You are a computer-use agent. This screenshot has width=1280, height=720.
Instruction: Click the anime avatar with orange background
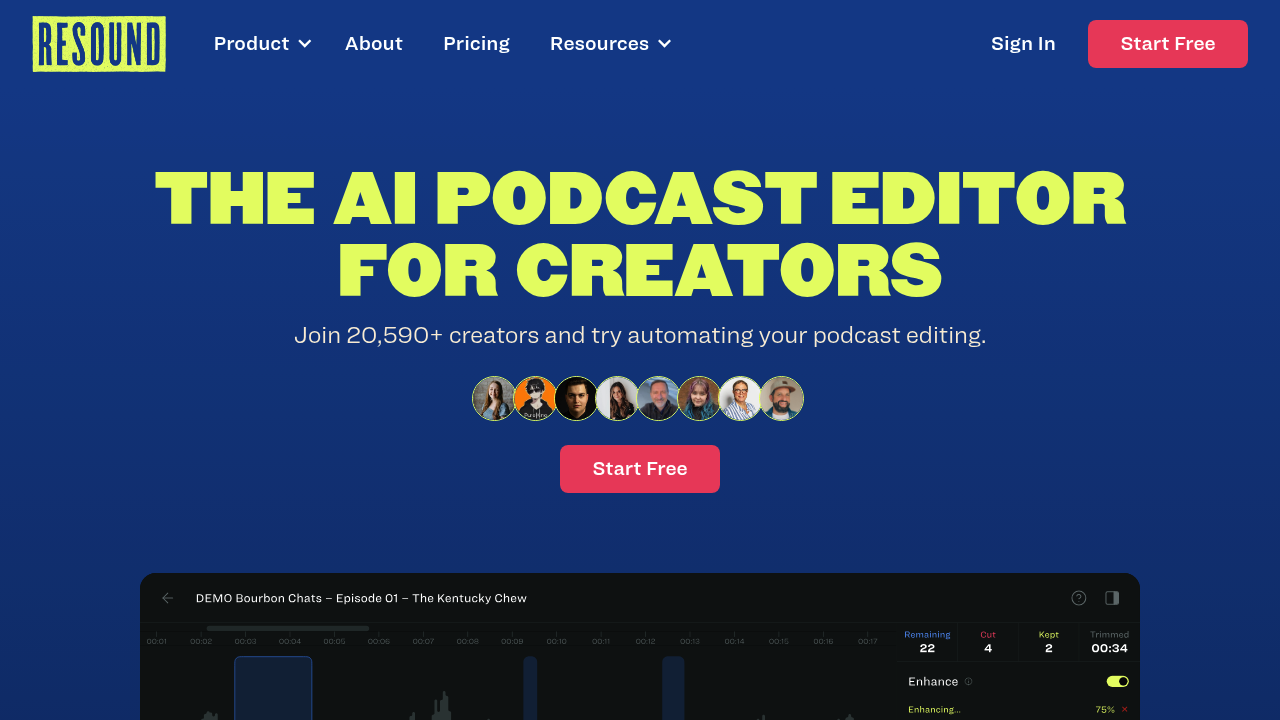click(535, 398)
